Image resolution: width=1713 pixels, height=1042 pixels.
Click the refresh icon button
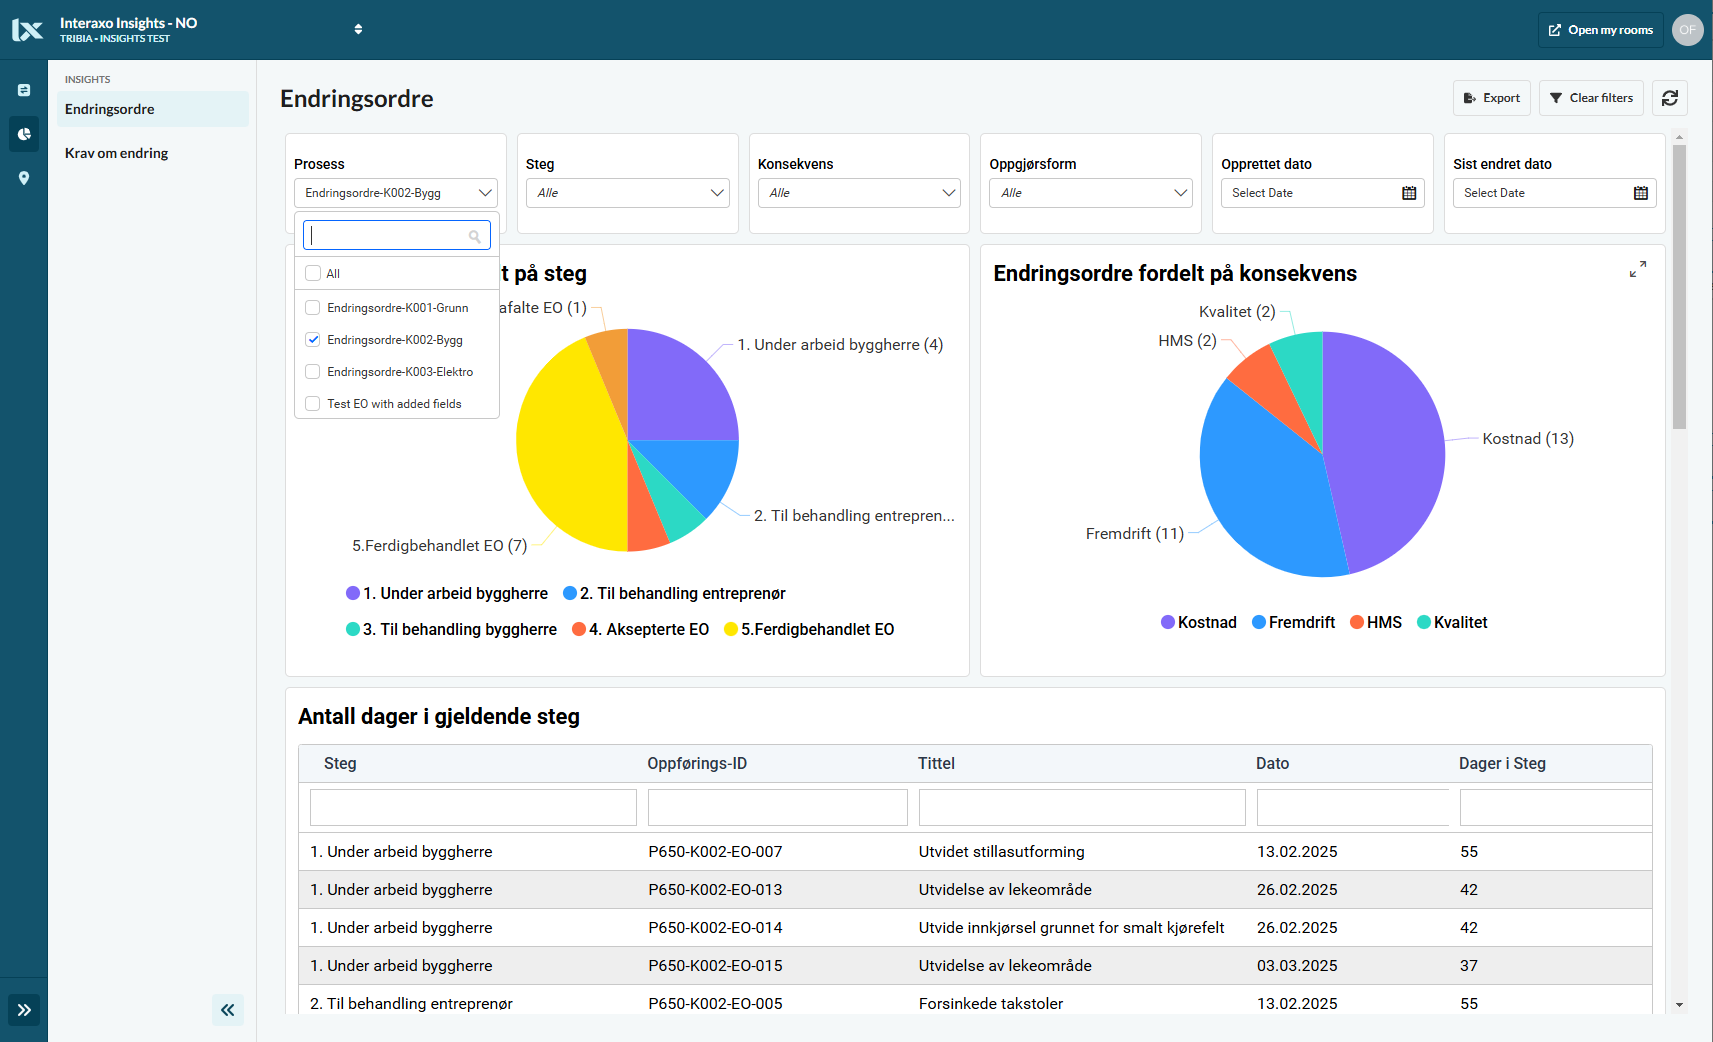click(1669, 98)
